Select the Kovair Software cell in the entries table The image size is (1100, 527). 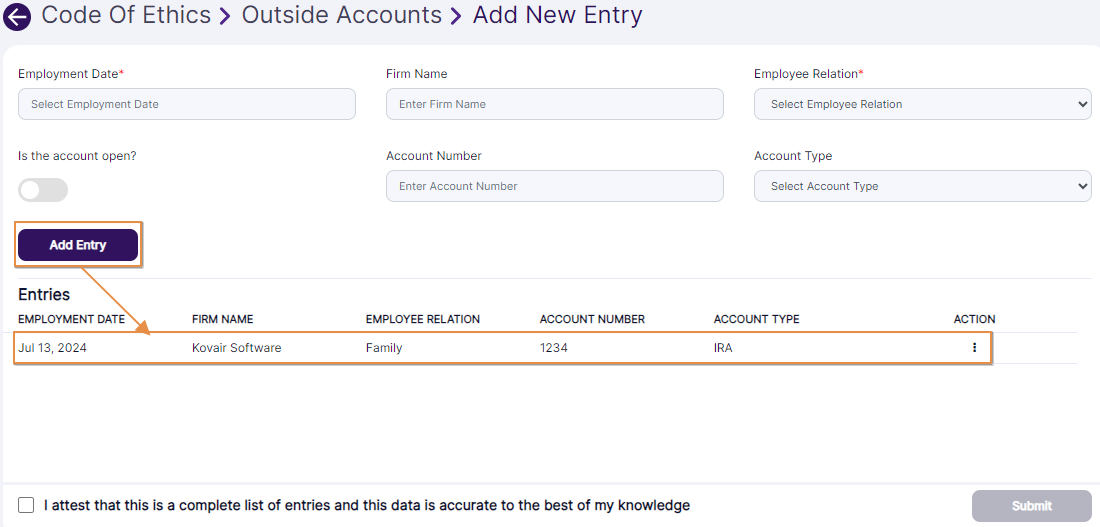tap(237, 348)
